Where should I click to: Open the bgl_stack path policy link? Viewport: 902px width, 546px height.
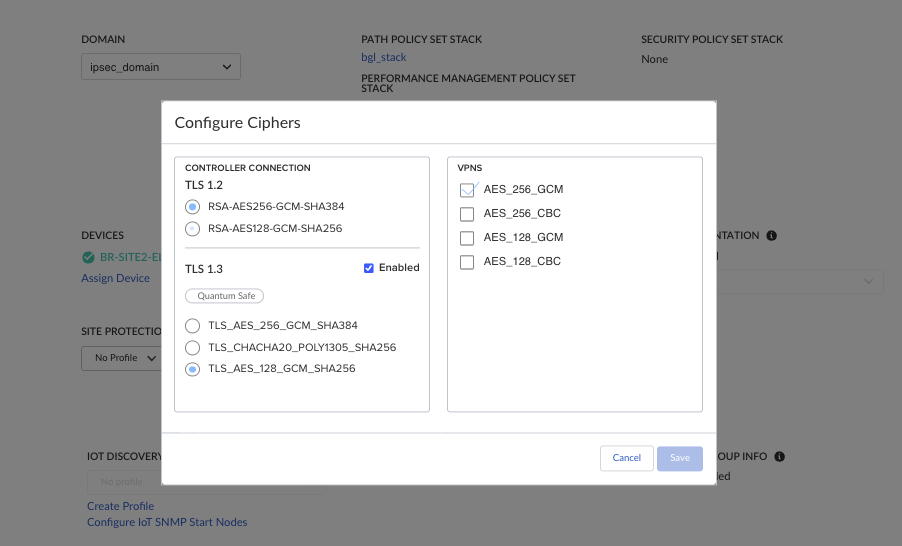pos(384,57)
